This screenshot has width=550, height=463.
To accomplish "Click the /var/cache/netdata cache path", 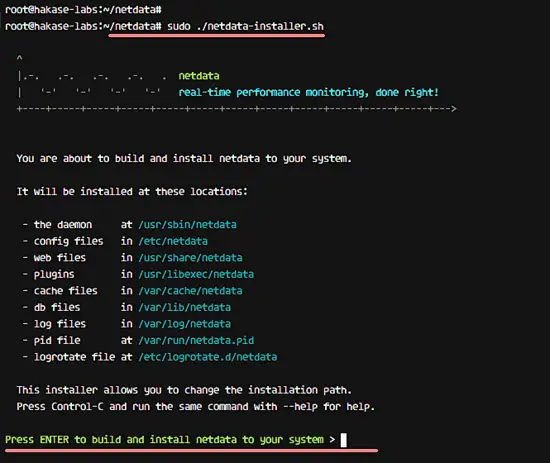I will (190, 291).
